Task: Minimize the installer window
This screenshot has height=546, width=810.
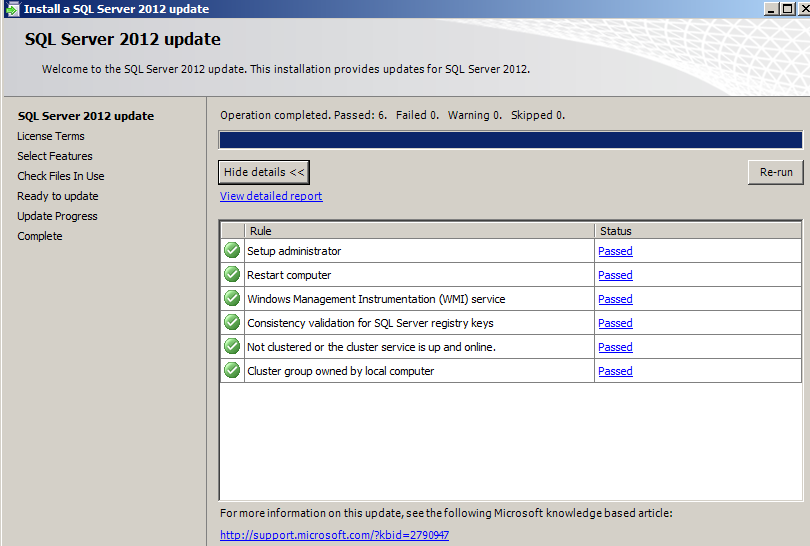Action: (x=771, y=9)
